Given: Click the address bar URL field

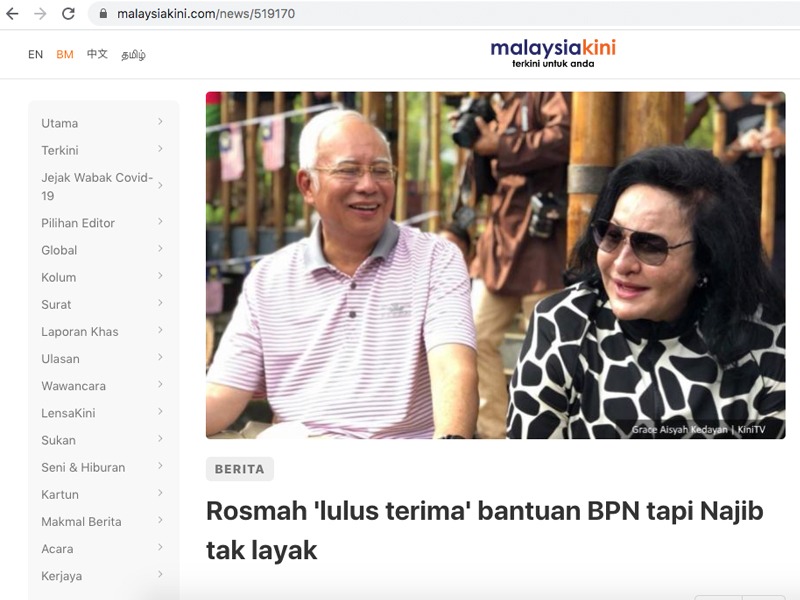Looking at the screenshot, I should coord(444,14).
